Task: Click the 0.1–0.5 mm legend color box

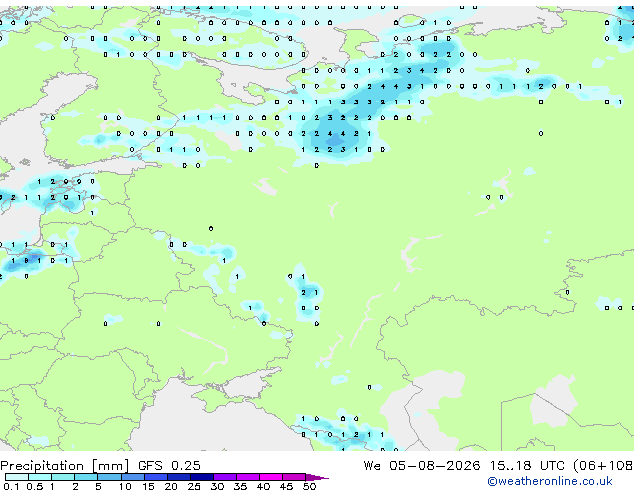Action: pyautogui.click(x=17, y=477)
